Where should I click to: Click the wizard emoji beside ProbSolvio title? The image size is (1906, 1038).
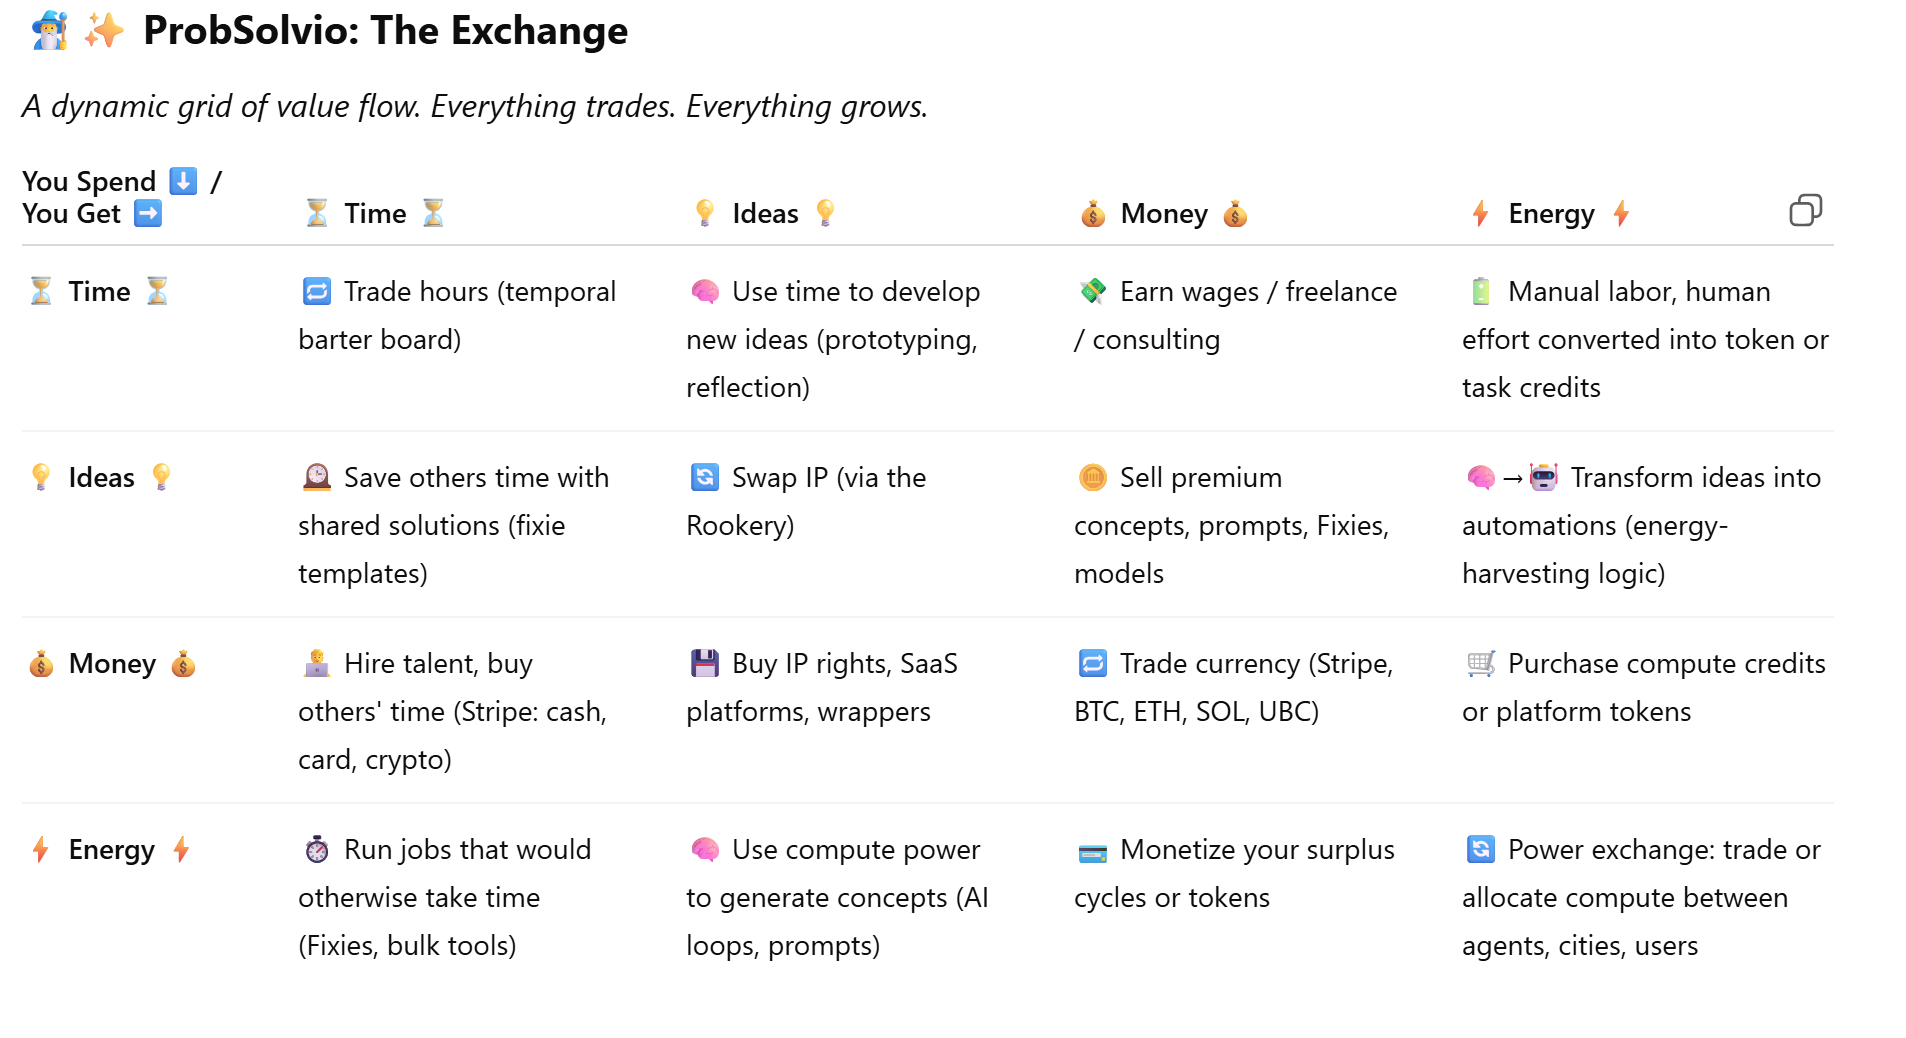click(x=49, y=31)
